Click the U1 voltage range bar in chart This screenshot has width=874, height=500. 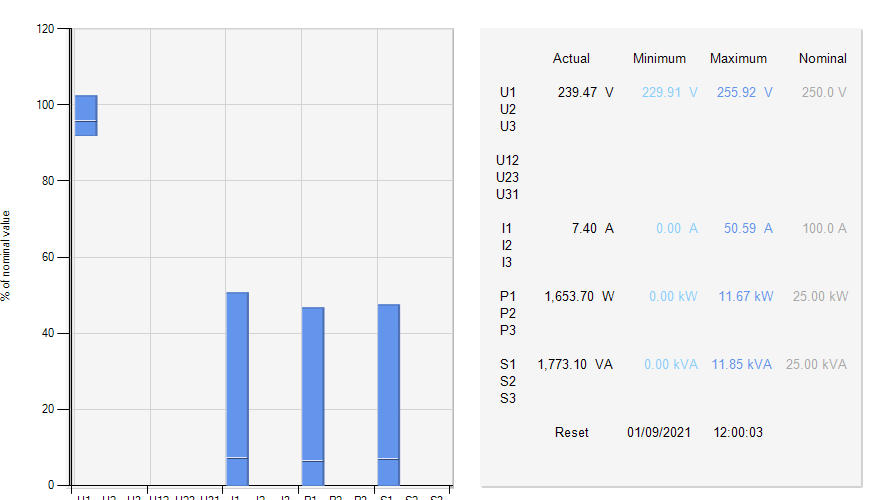pyautogui.click(x=86, y=115)
